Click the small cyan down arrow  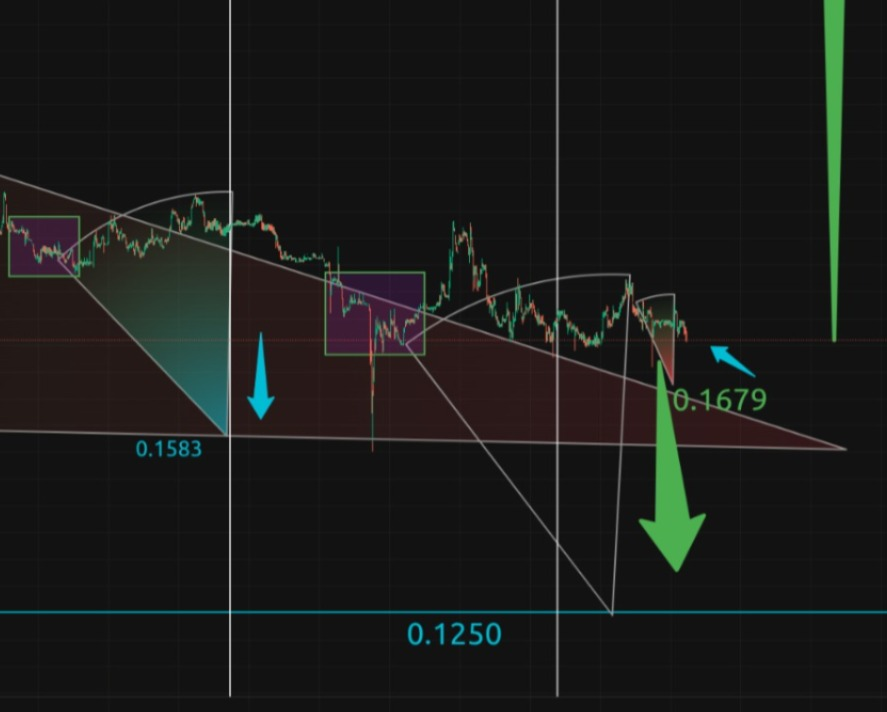coord(261,376)
